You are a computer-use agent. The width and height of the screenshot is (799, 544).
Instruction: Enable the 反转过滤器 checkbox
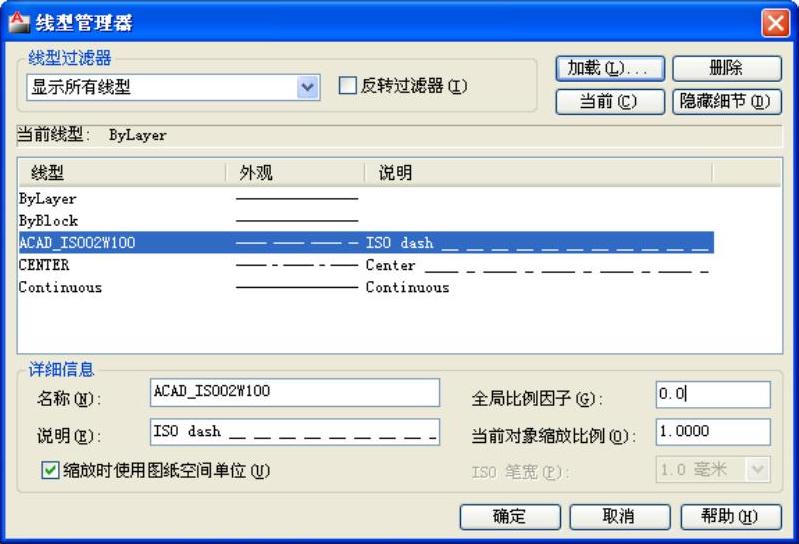tap(348, 86)
